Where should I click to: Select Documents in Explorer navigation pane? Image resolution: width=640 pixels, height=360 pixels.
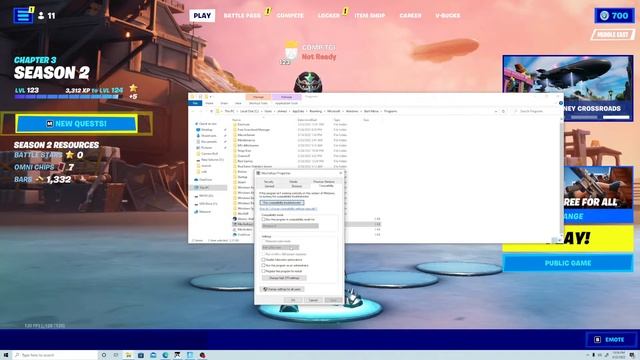click(x=209, y=142)
